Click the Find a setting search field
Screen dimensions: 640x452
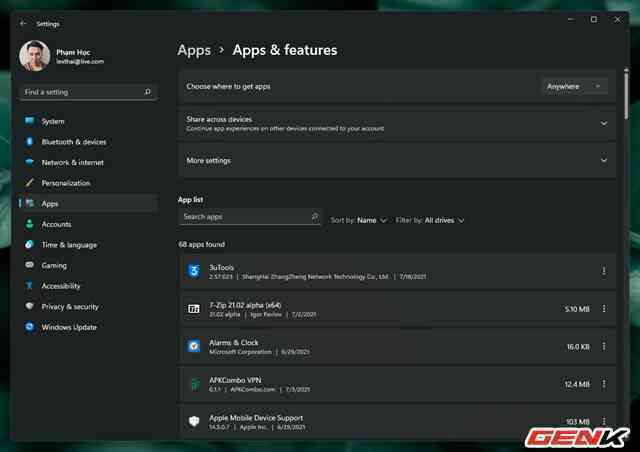[88, 92]
